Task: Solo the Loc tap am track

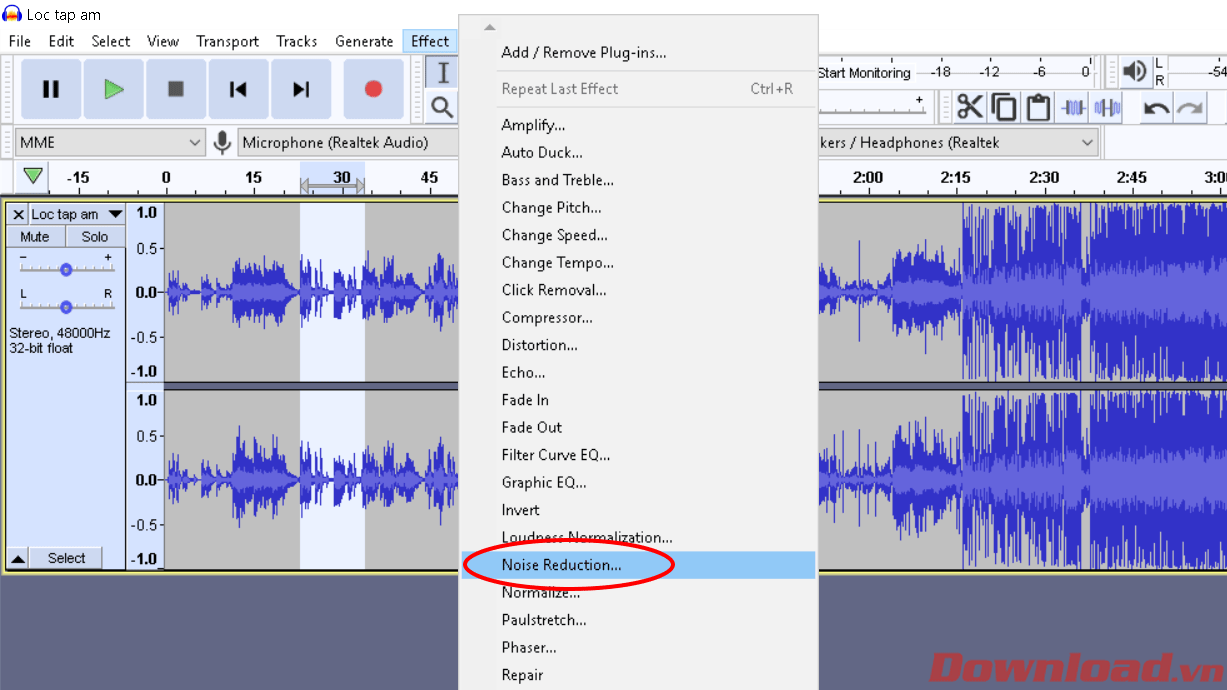Action: [94, 236]
